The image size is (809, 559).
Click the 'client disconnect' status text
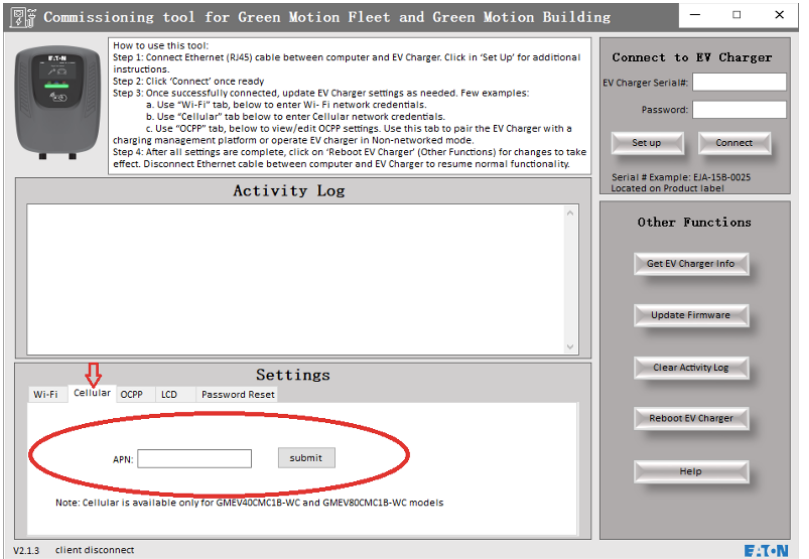(x=95, y=550)
